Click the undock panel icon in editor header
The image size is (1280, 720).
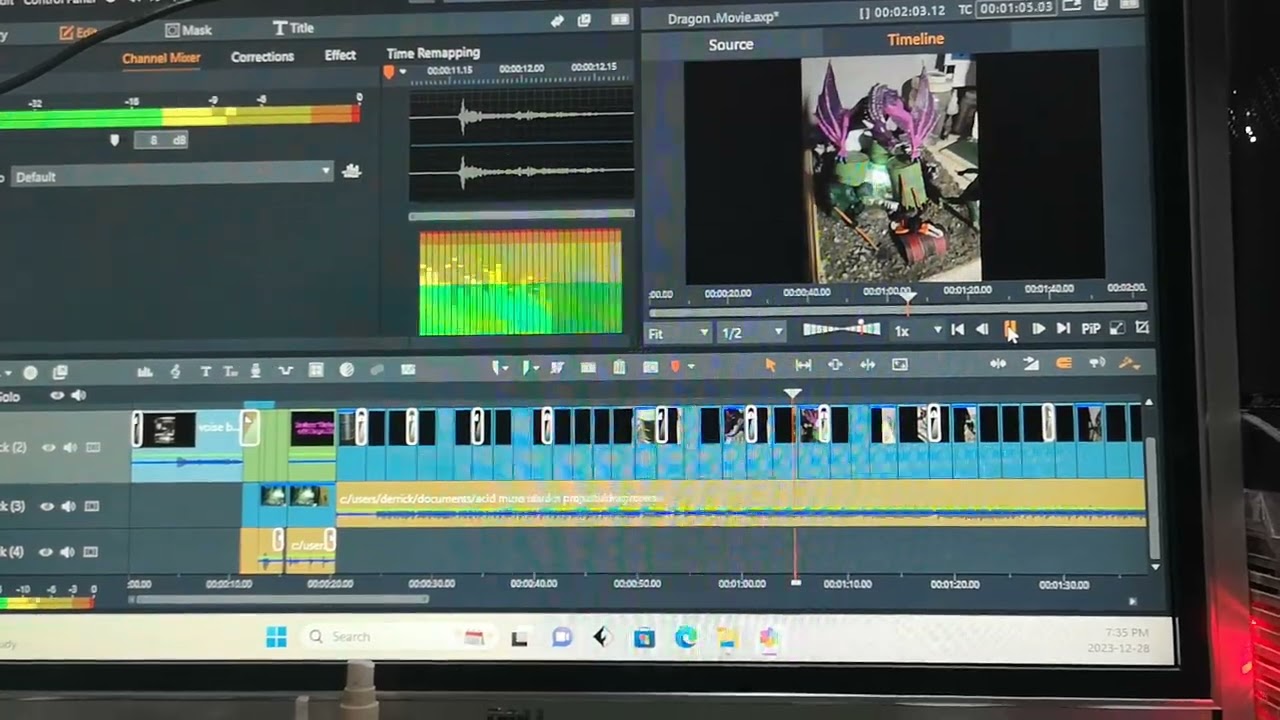point(585,20)
